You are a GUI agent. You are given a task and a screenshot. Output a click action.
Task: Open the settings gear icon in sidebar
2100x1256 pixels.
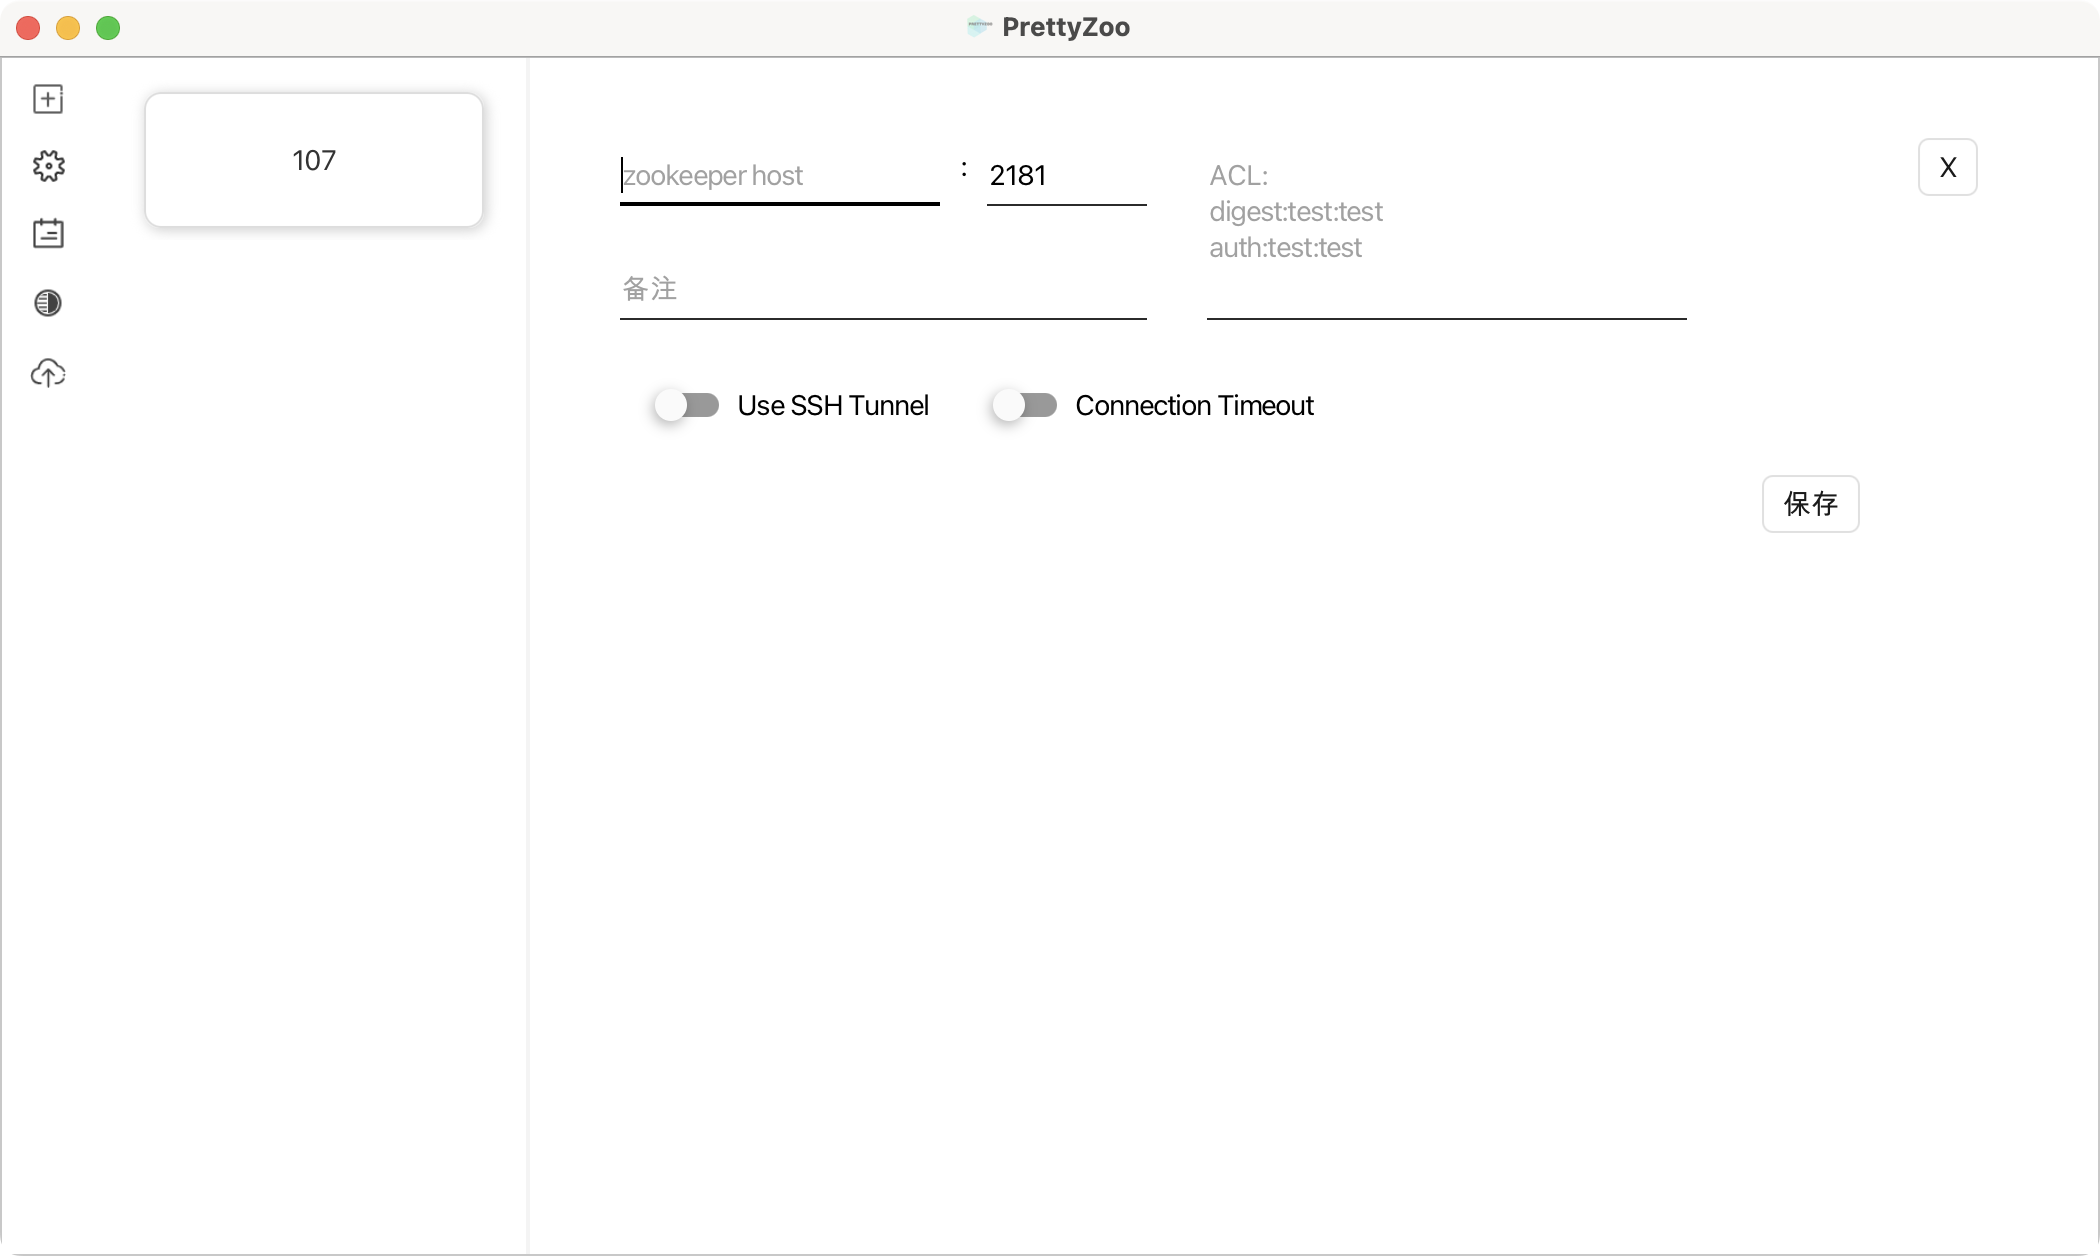click(x=48, y=166)
